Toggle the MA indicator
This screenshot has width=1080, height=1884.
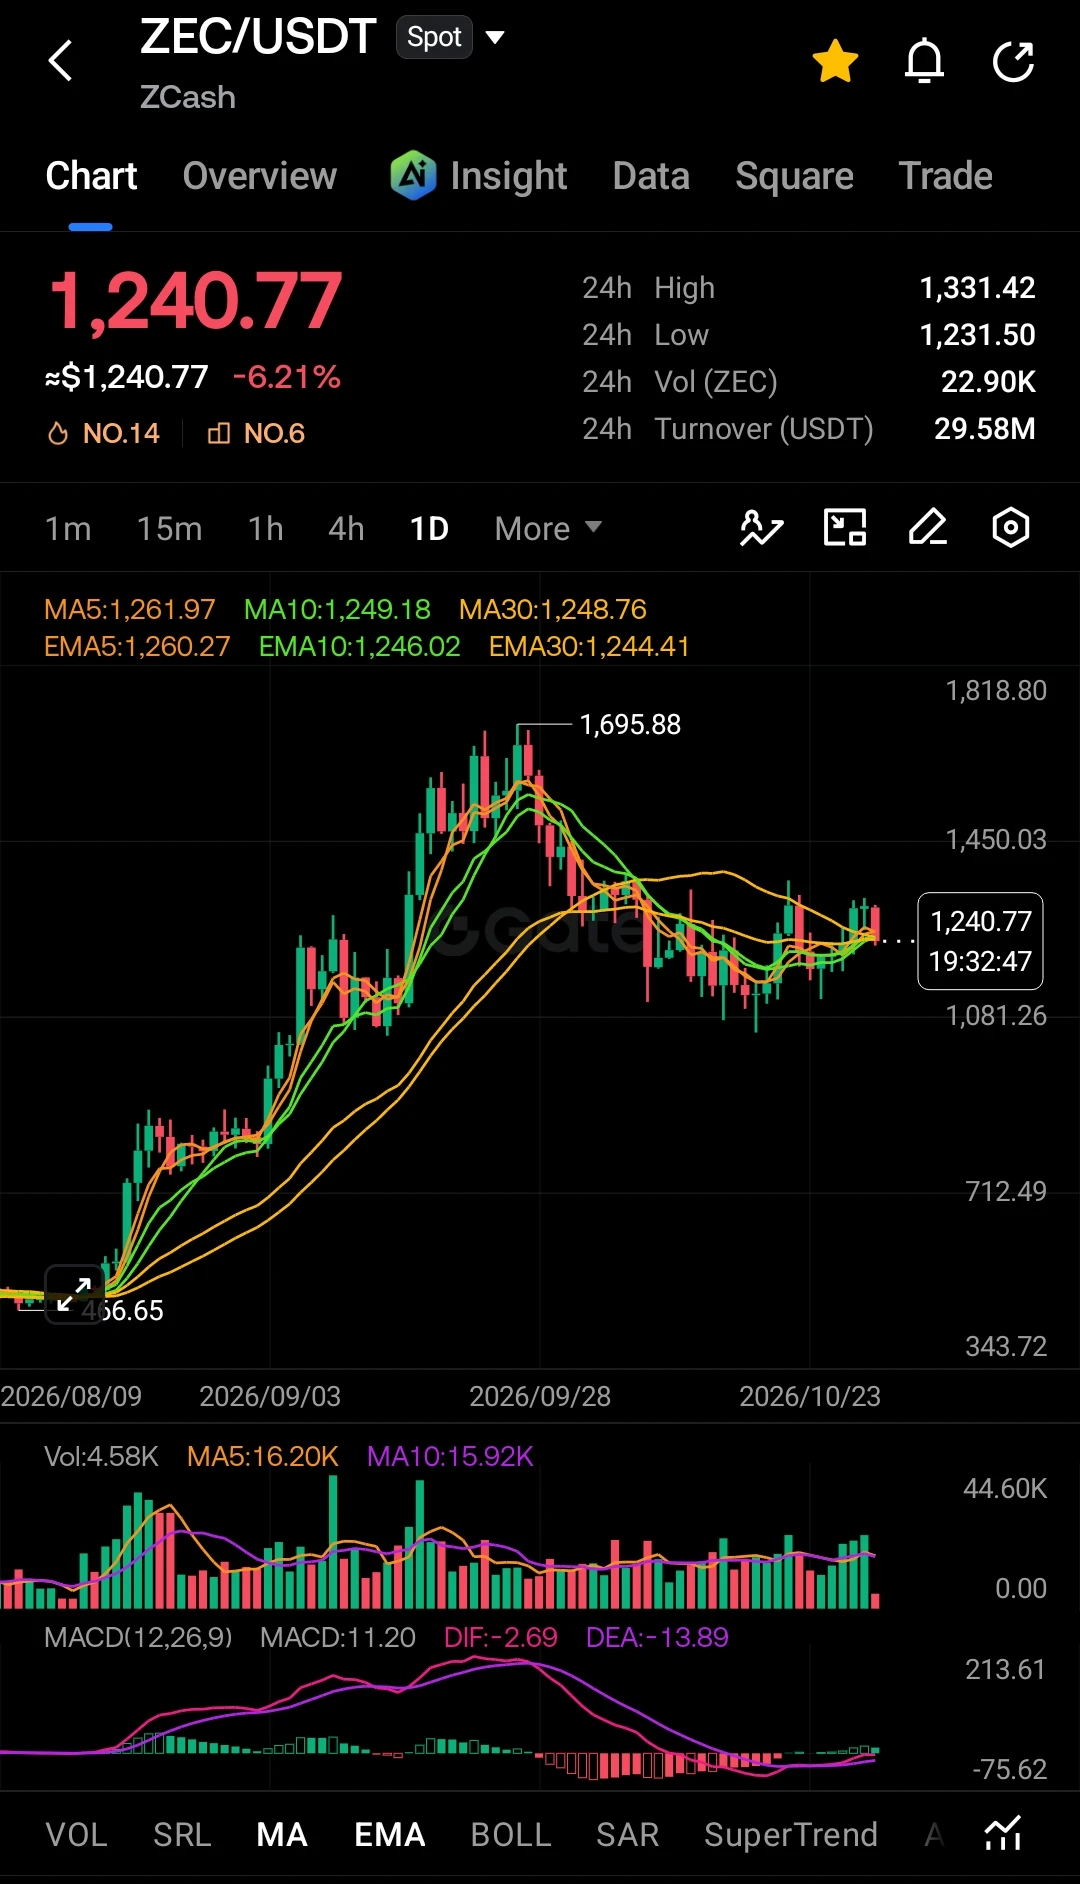tap(282, 1835)
